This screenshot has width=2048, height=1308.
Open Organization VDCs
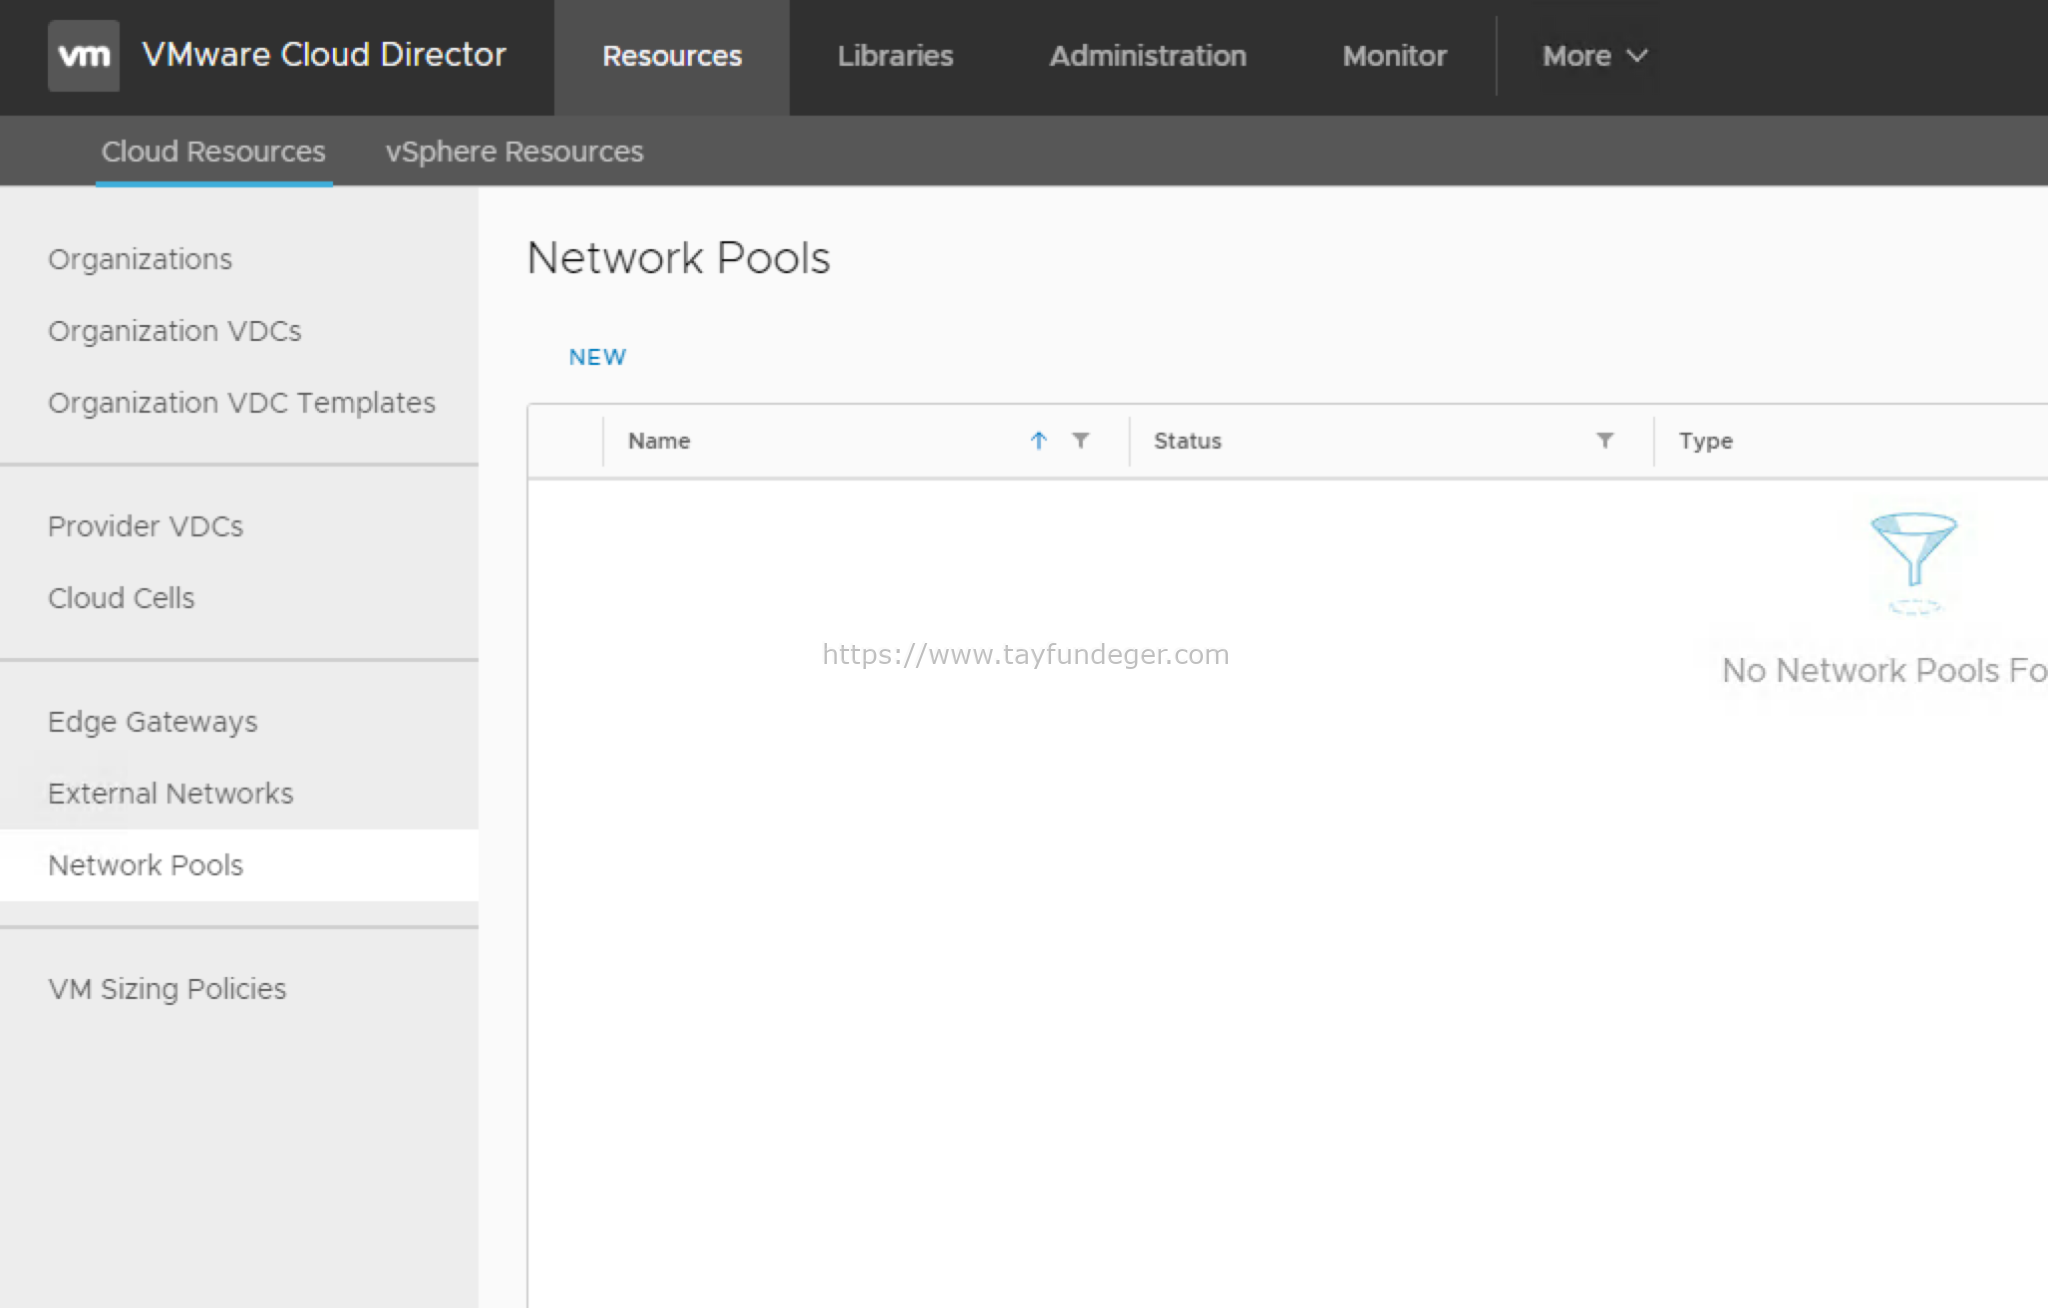[x=175, y=331]
